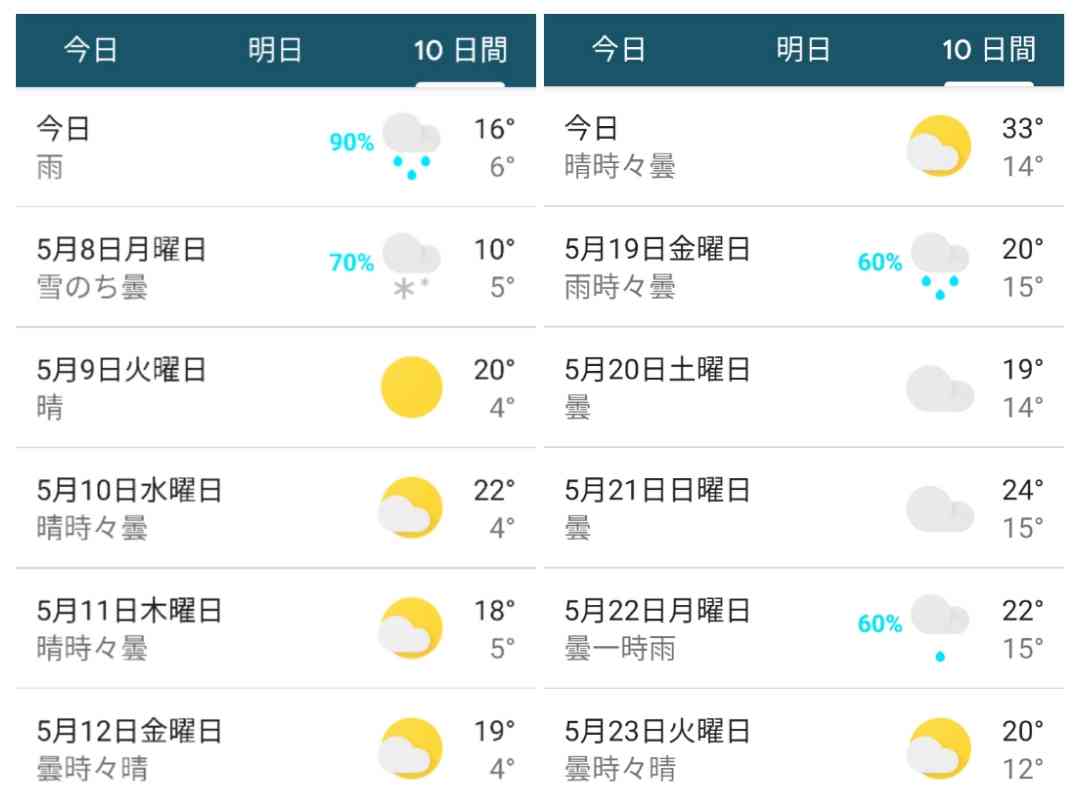Open the 今日 tab in the right panel
Image resolution: width=1080 pixels, height=810 pixels.
(619, 50)
